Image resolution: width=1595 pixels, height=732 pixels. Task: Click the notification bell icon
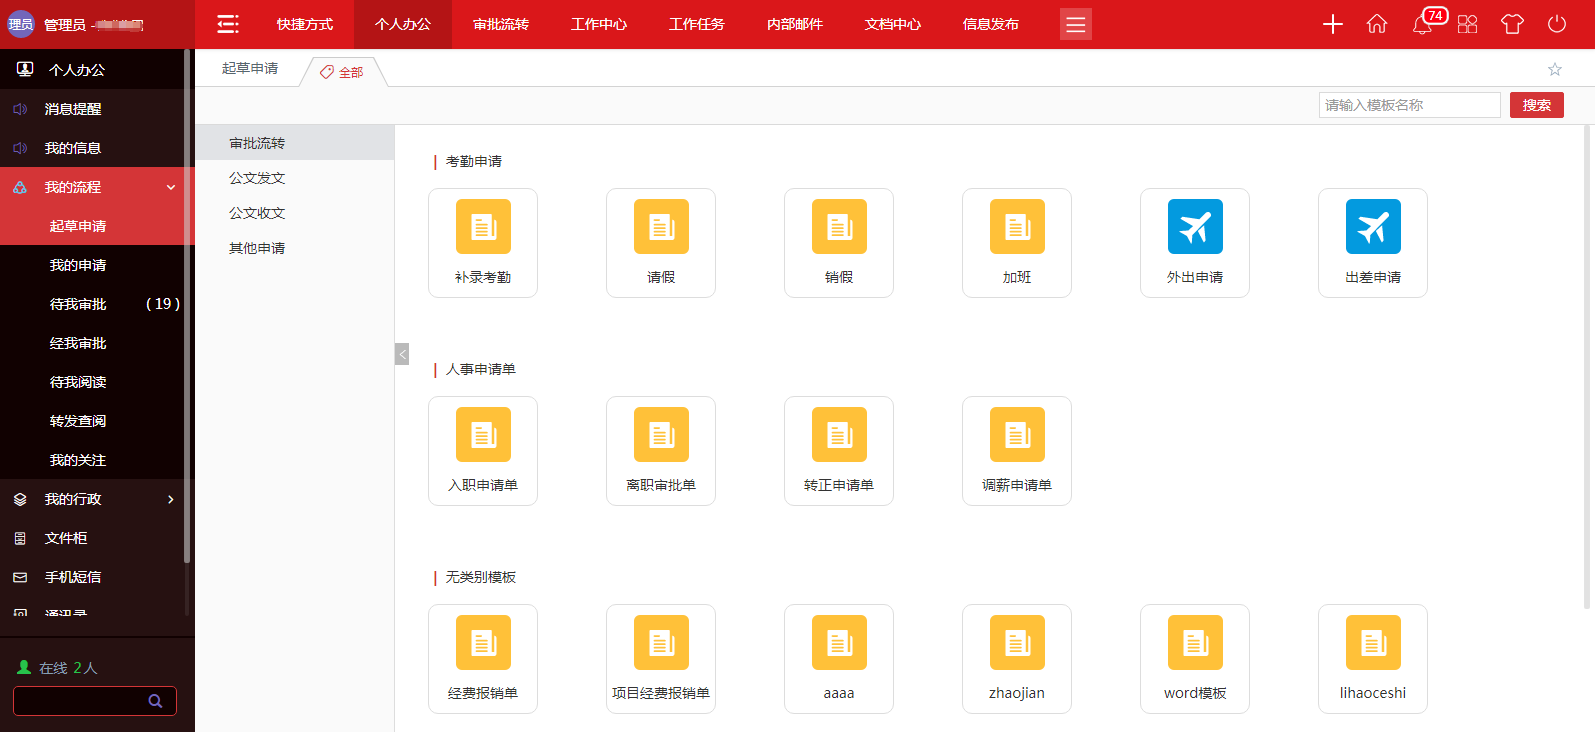click(1422, 24)
